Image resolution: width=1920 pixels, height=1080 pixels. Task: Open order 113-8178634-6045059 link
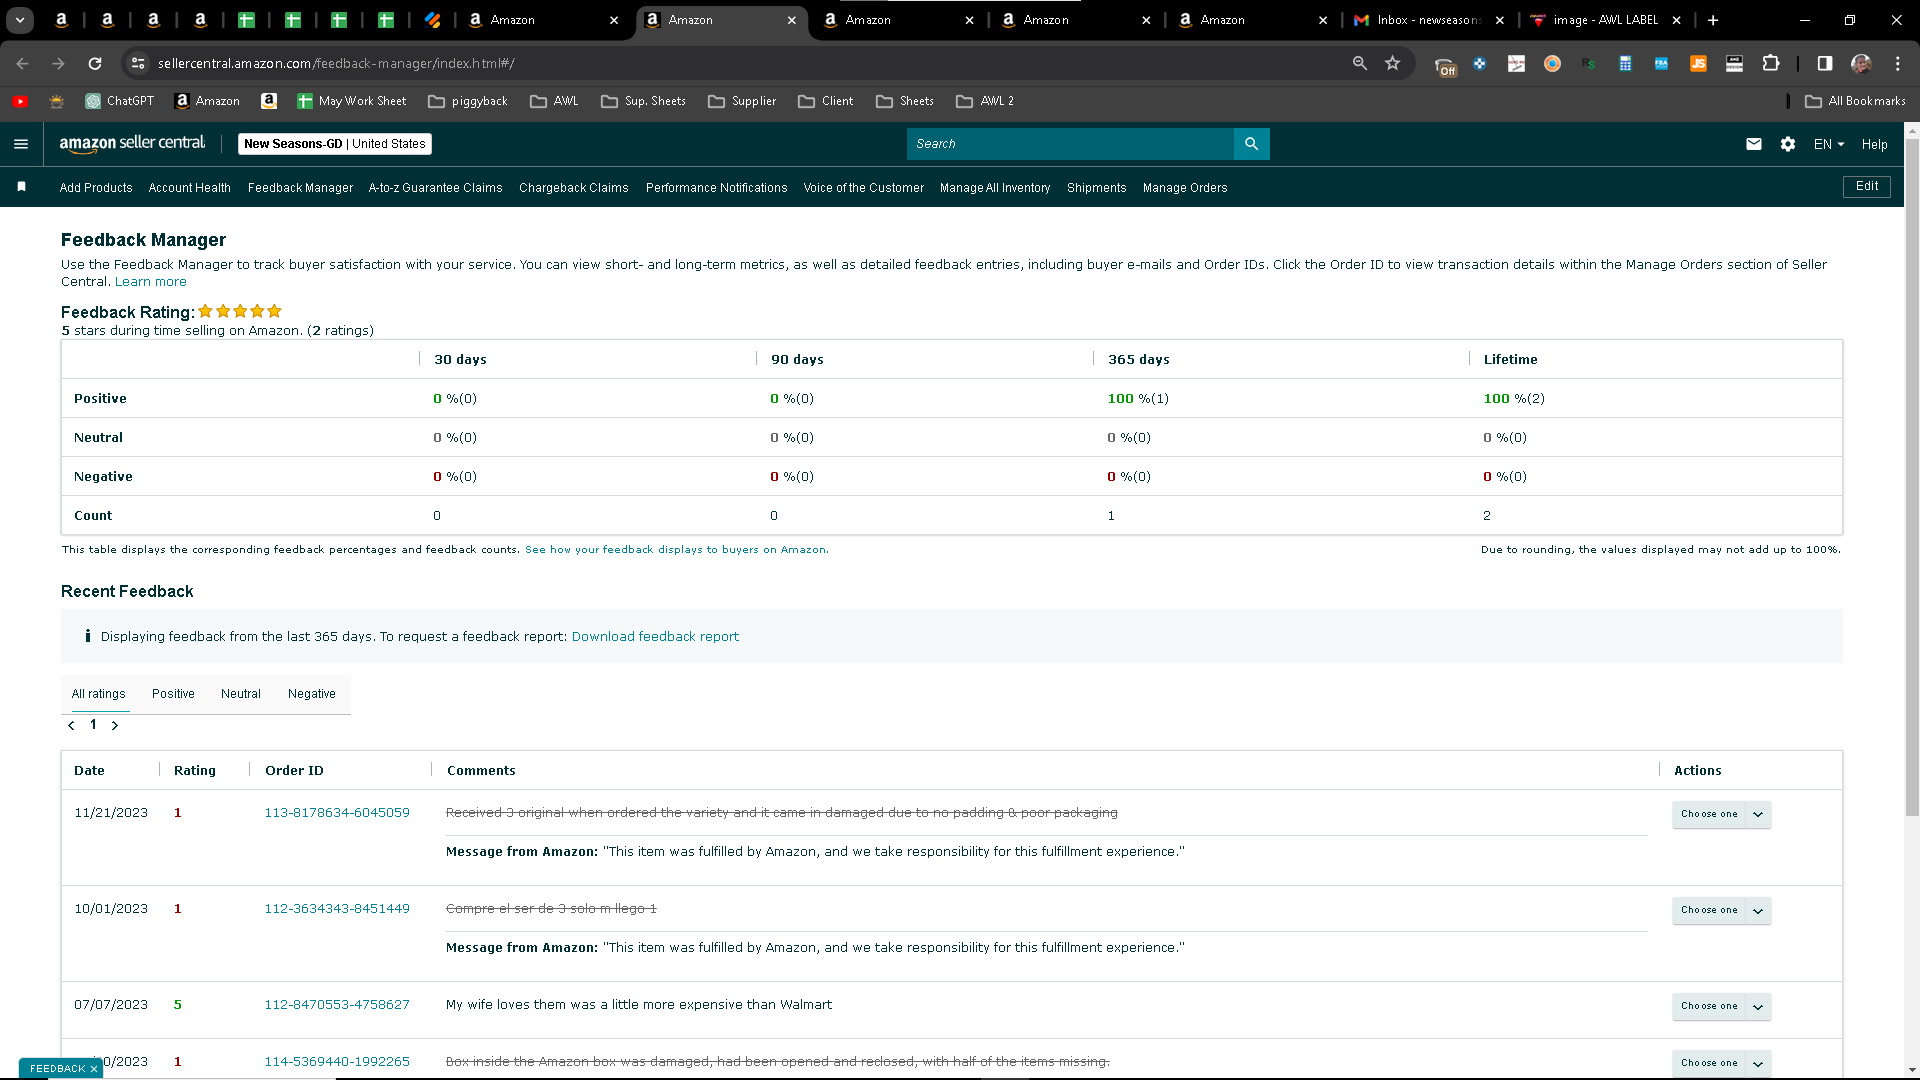click(337, 813)
